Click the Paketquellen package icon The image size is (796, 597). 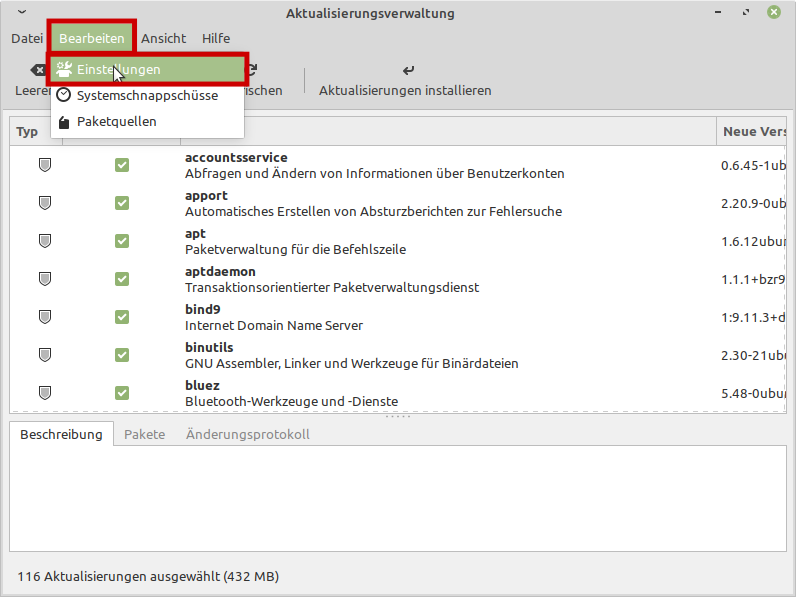coord(64,122)
